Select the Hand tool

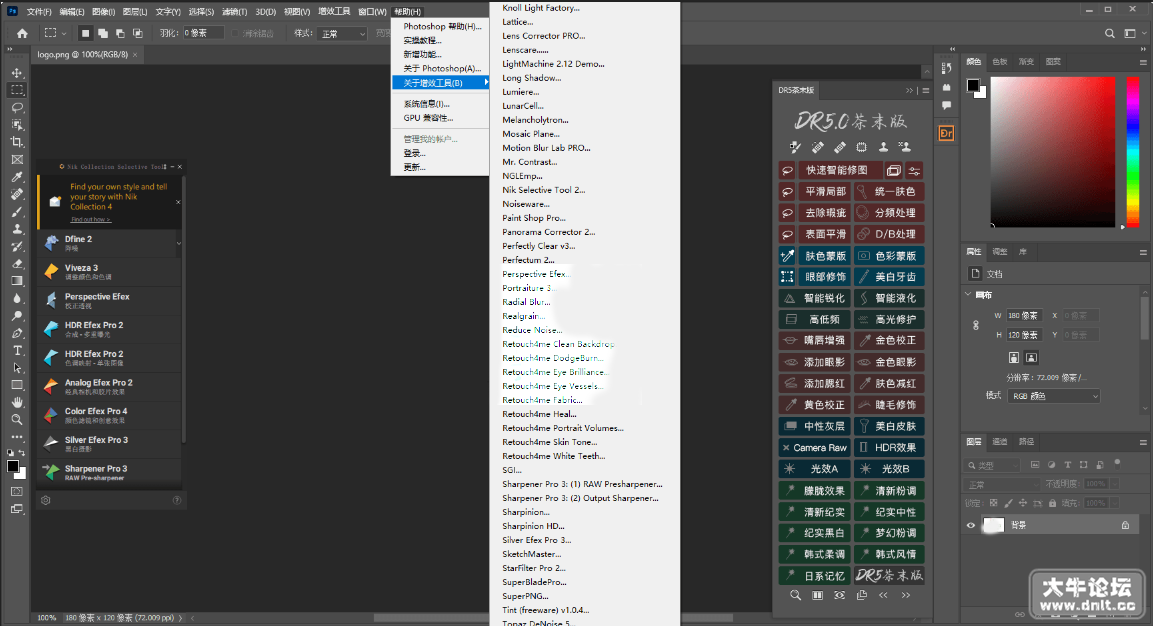pyautogui.click(x=16, y=402)
